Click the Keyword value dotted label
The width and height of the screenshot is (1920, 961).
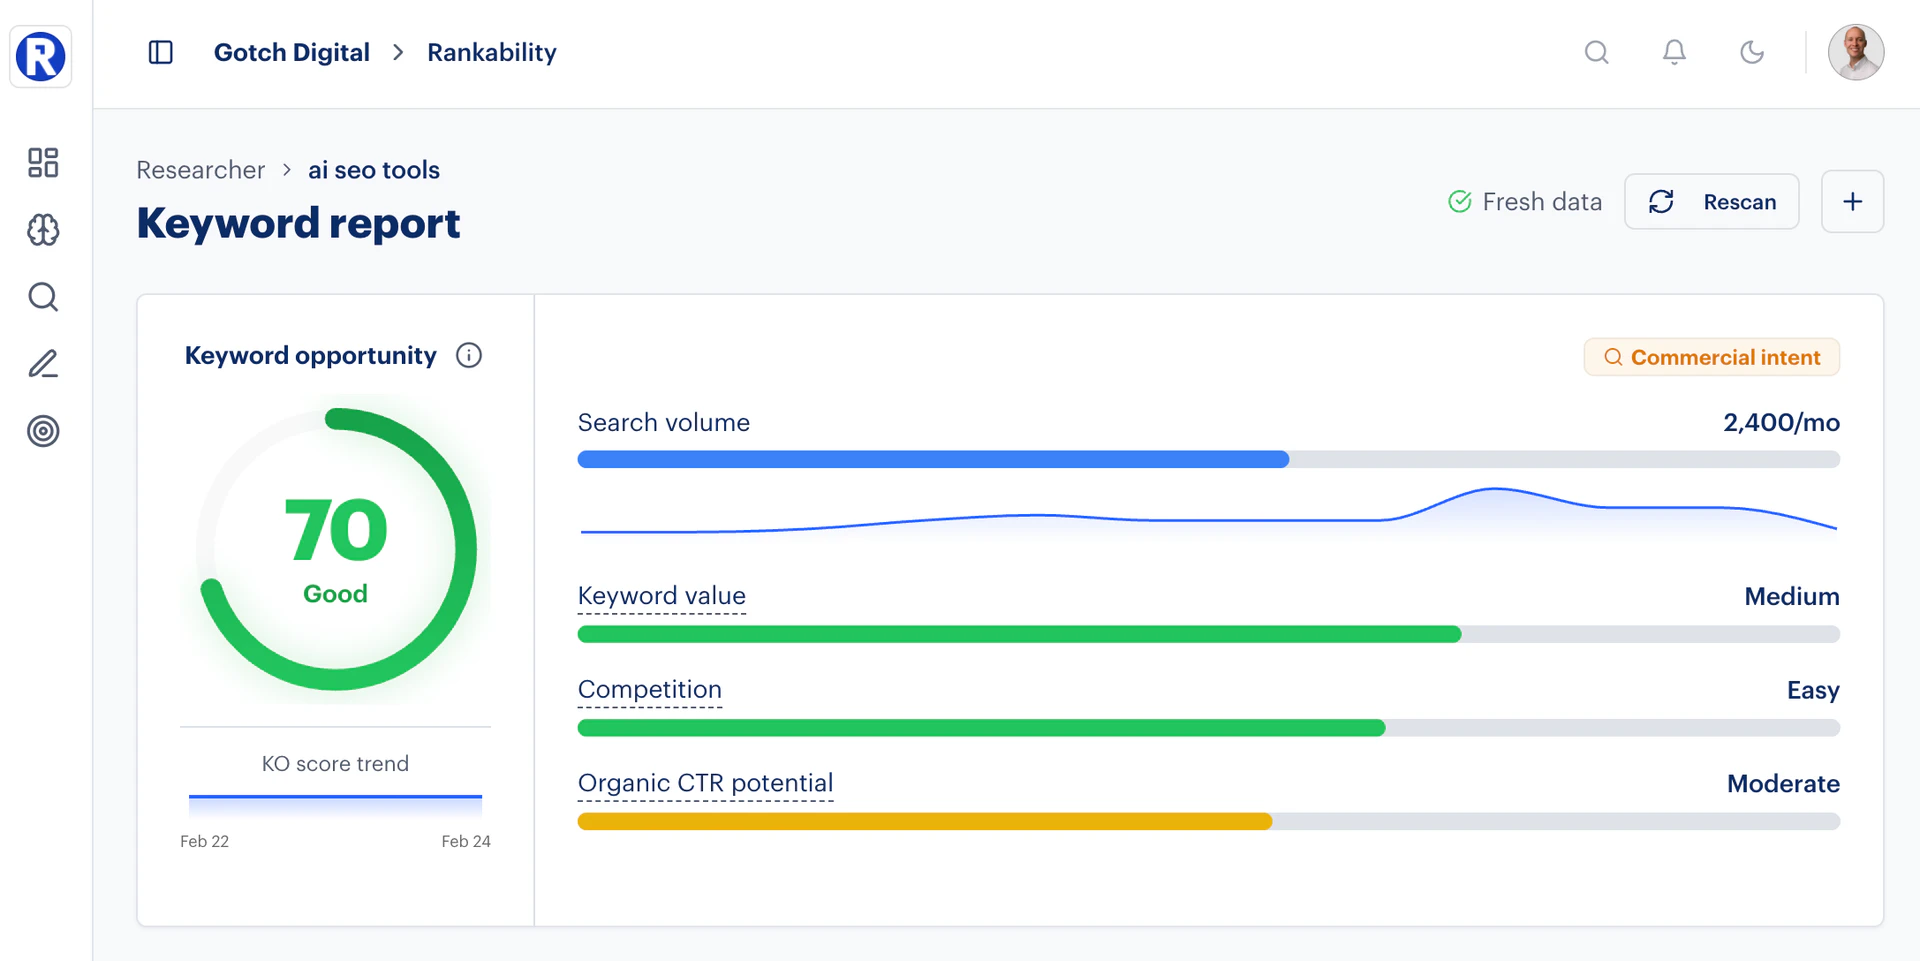point(661,596)
